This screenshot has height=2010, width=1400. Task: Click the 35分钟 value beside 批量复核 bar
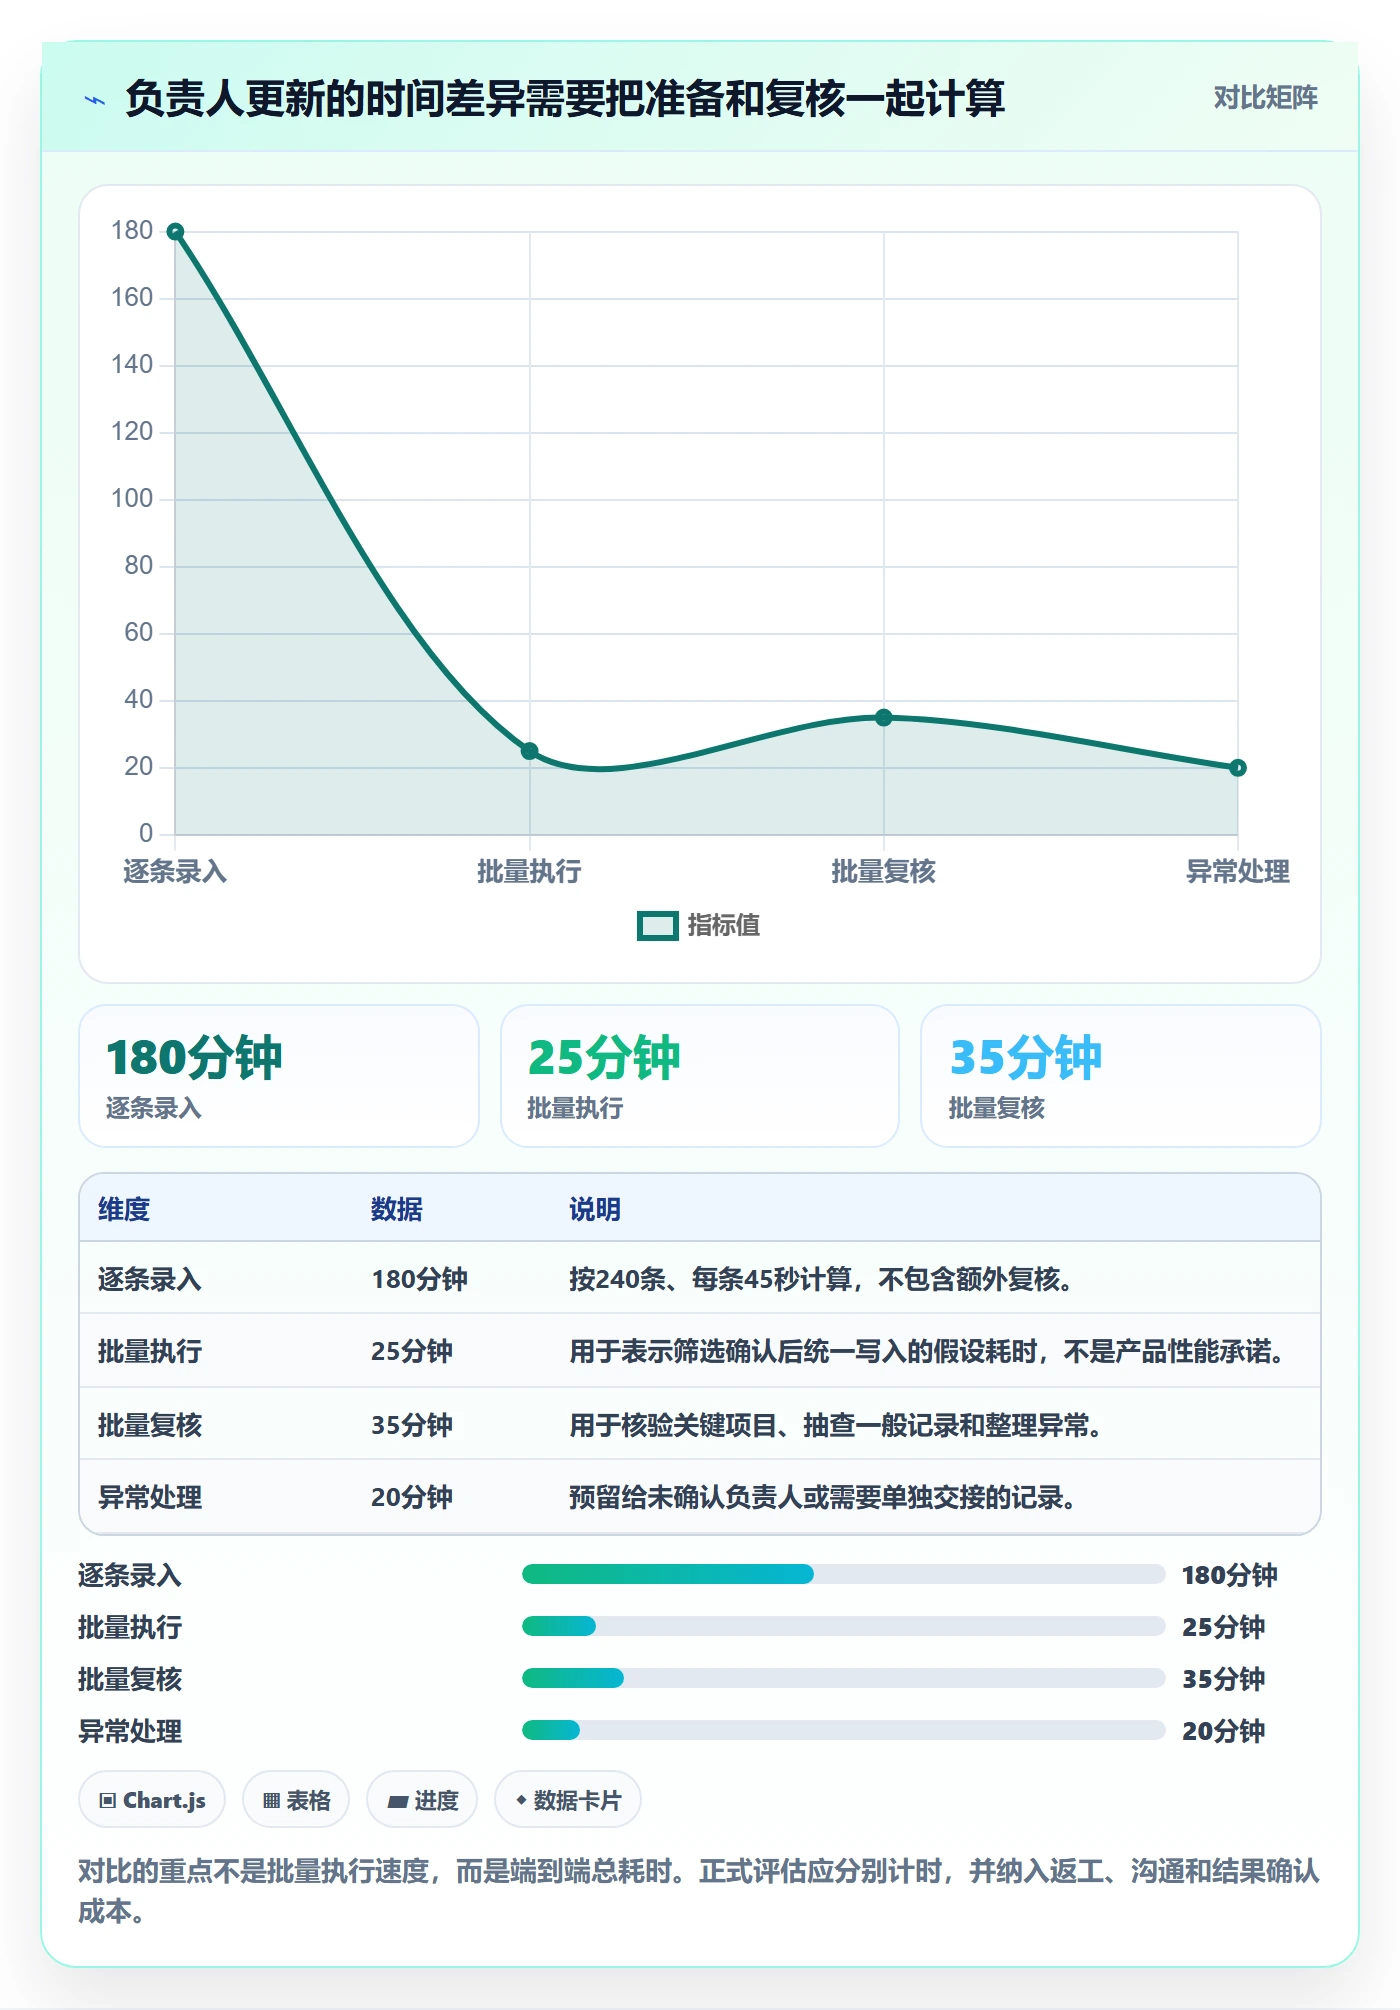point(1224,1680)
